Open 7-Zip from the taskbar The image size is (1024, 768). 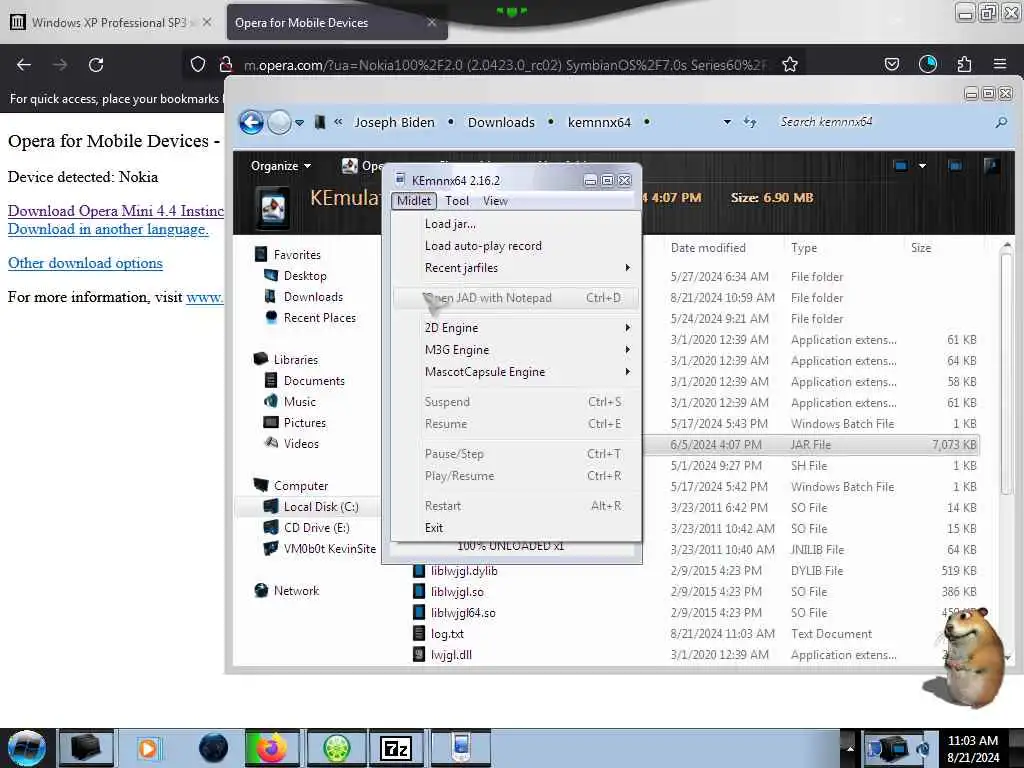pos(396,748)
